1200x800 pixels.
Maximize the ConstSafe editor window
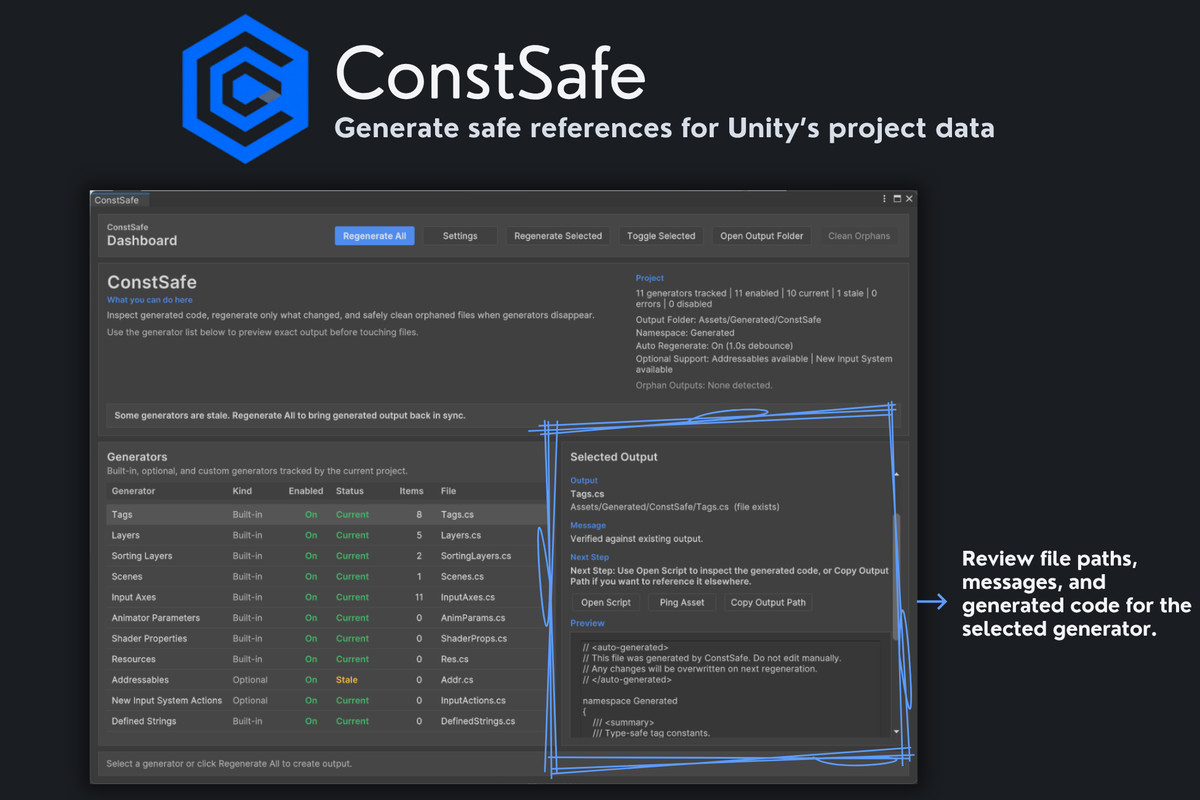coord(897,199)
